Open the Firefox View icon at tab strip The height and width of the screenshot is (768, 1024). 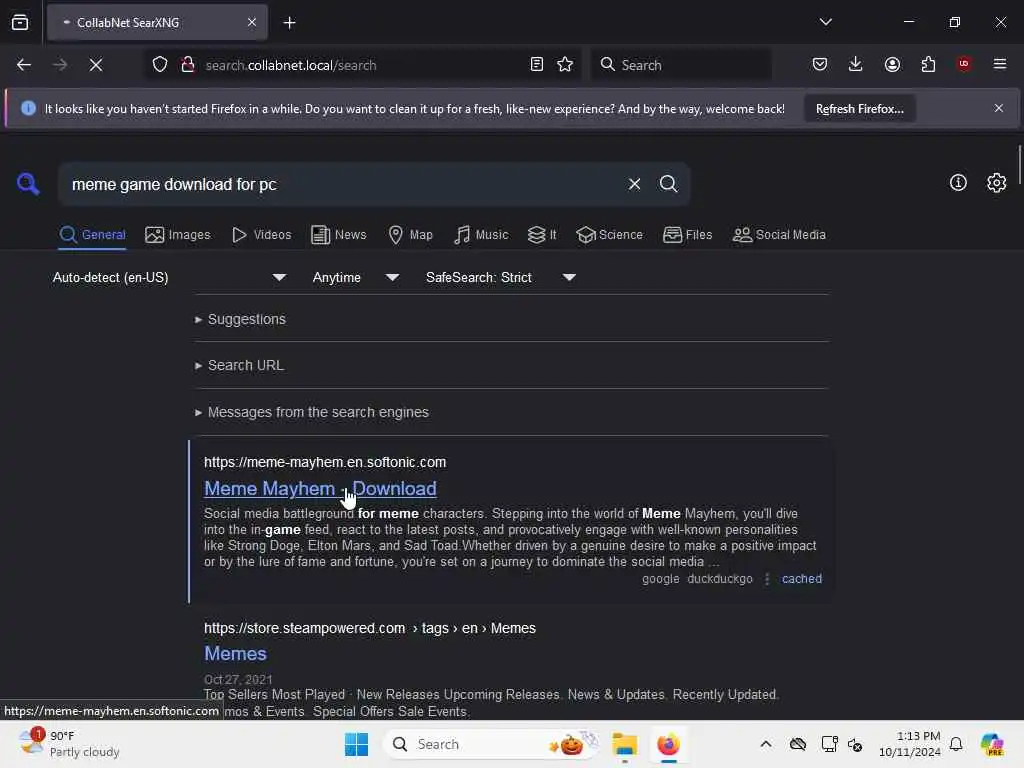click(20, 22)
